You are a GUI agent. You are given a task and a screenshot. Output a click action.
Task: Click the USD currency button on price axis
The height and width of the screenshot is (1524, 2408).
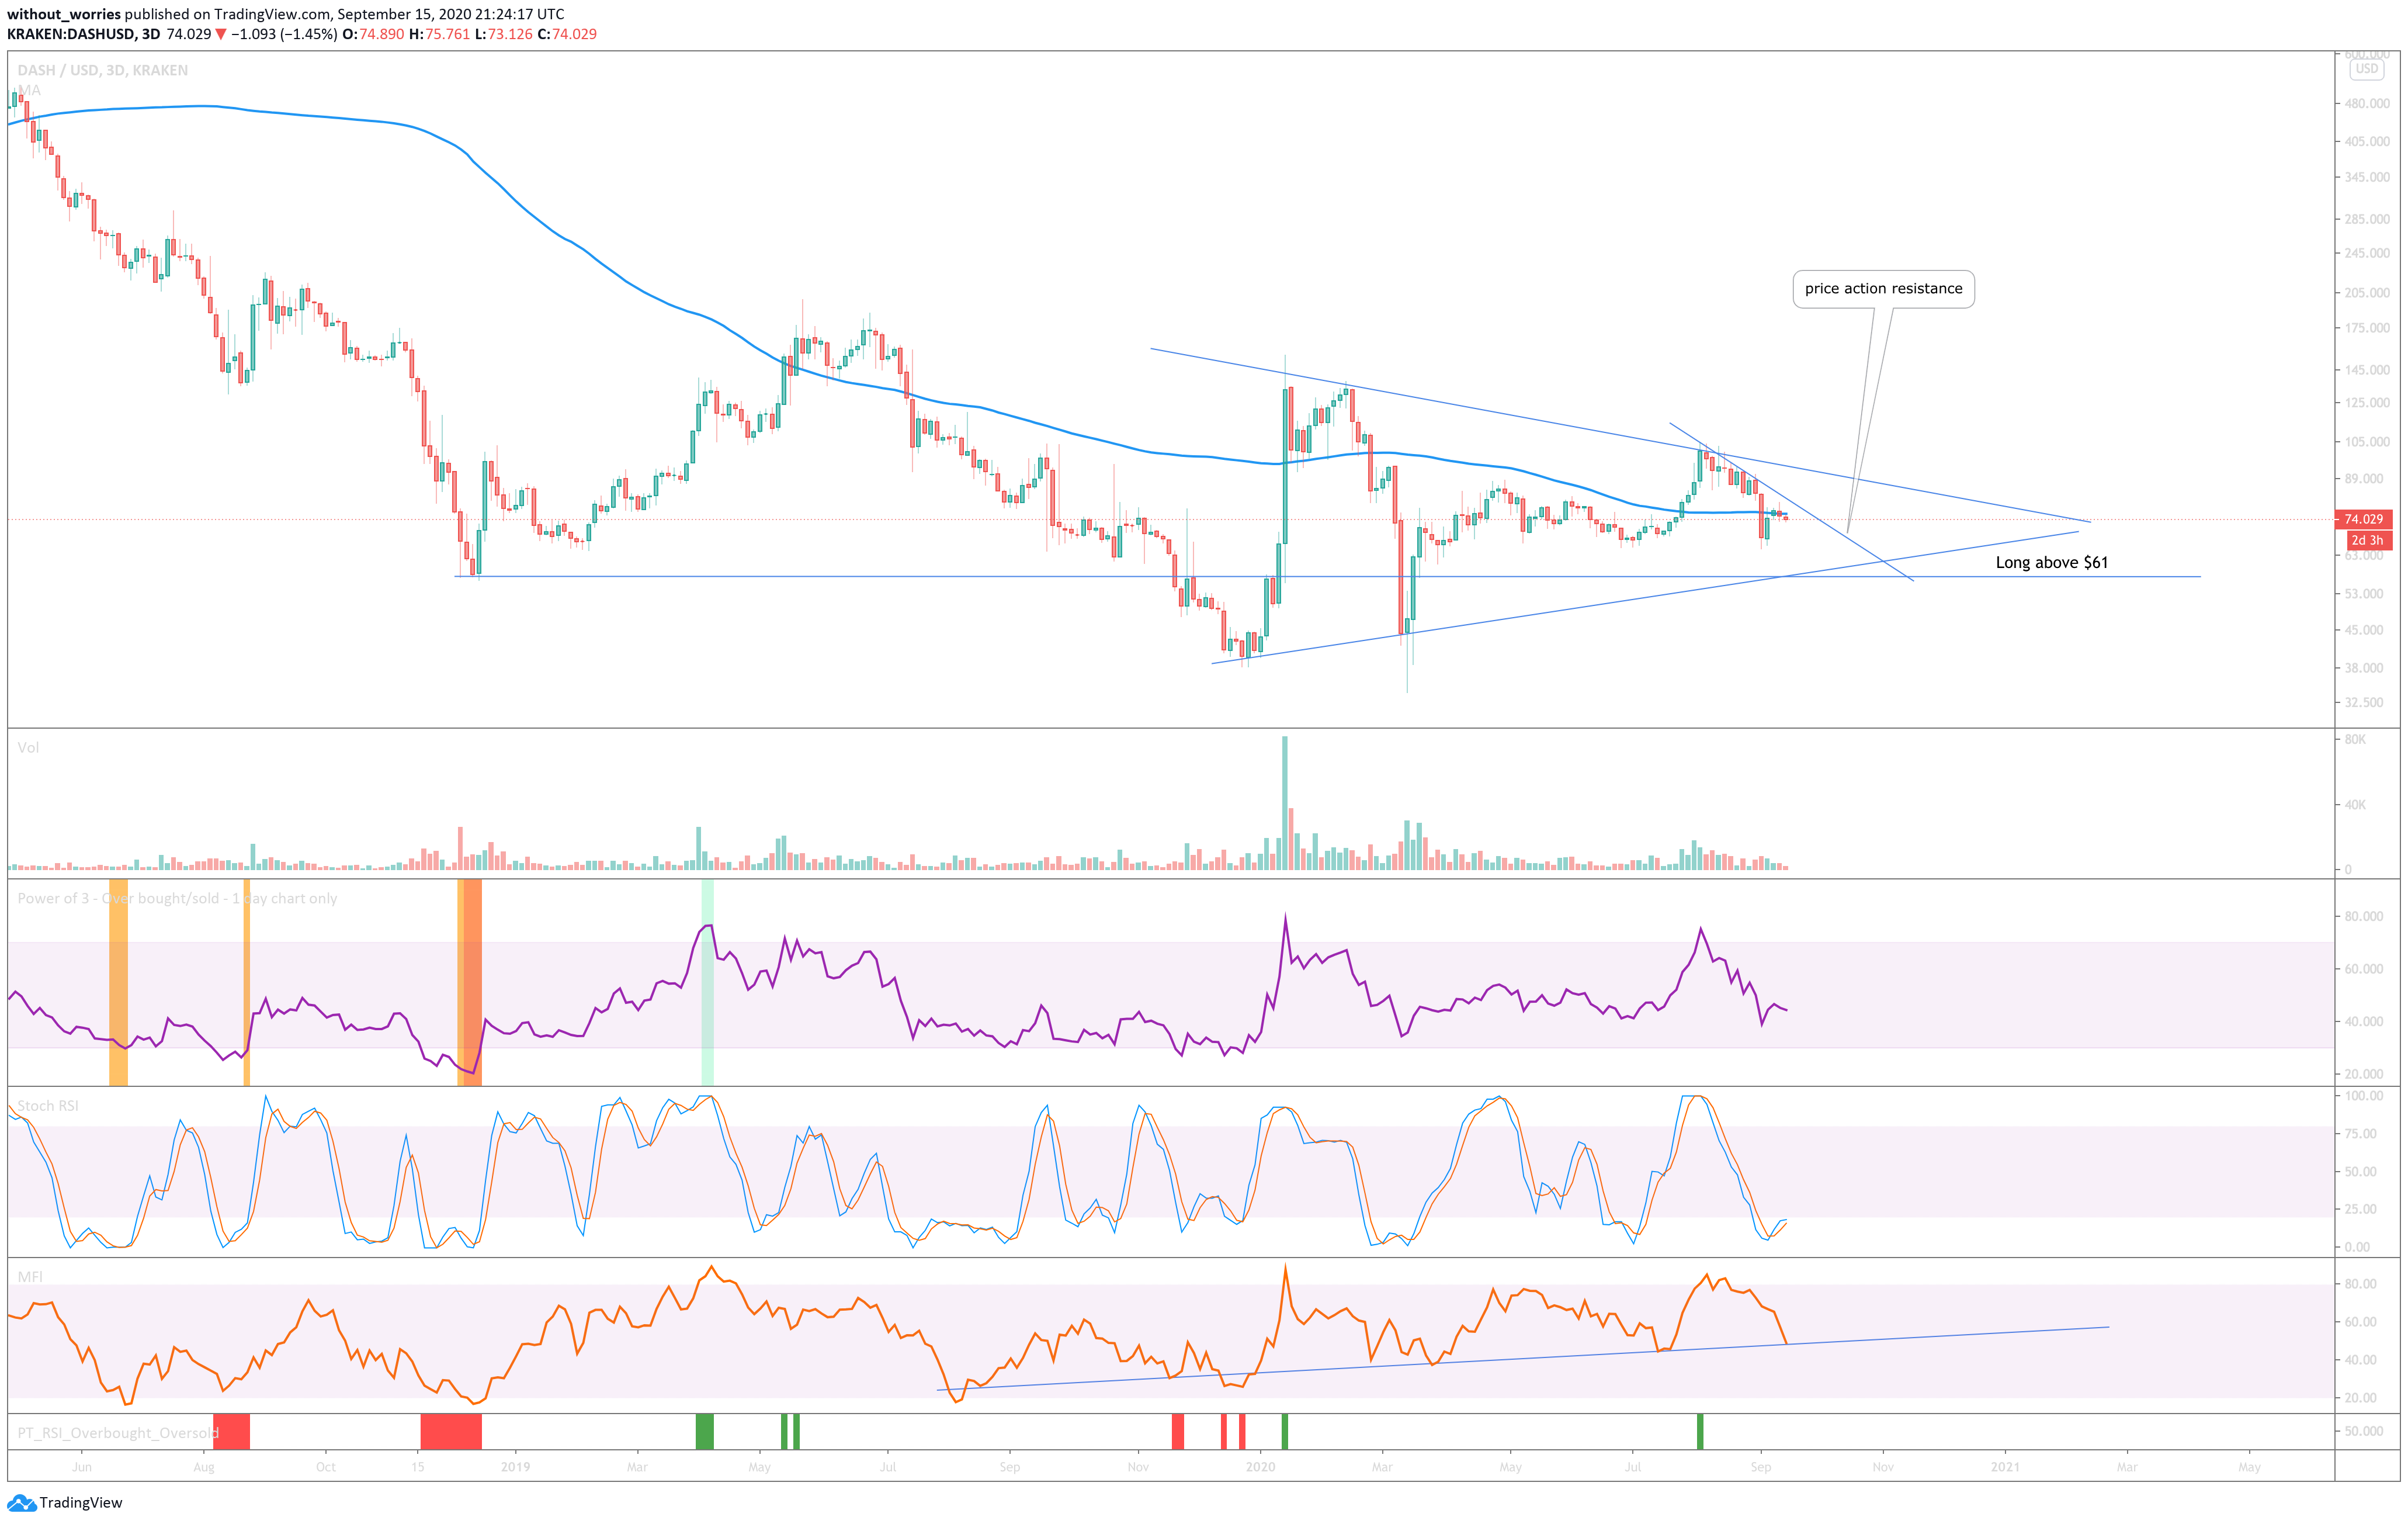coord(2366,69)
